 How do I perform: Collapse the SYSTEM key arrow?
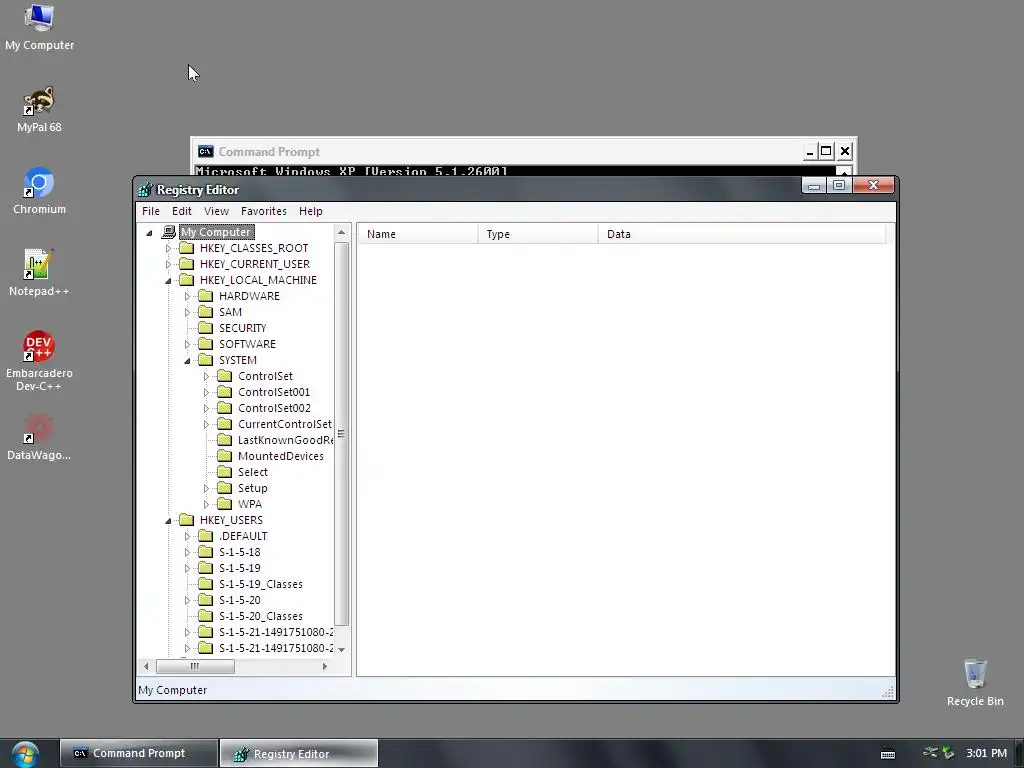pos(187,360)
